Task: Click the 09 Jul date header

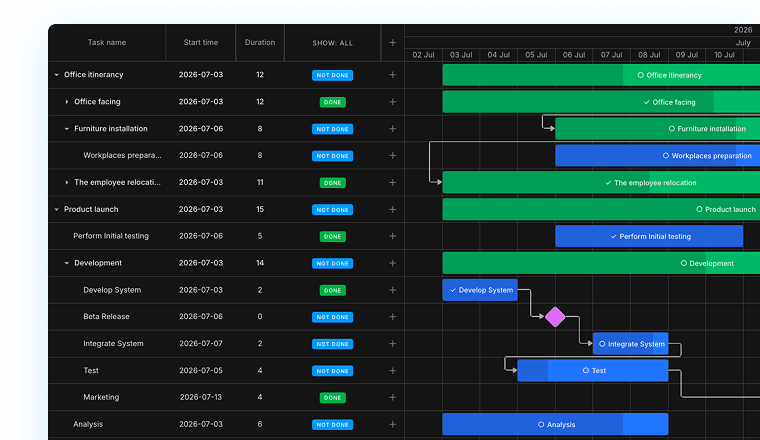Action: tap(687, 55)
